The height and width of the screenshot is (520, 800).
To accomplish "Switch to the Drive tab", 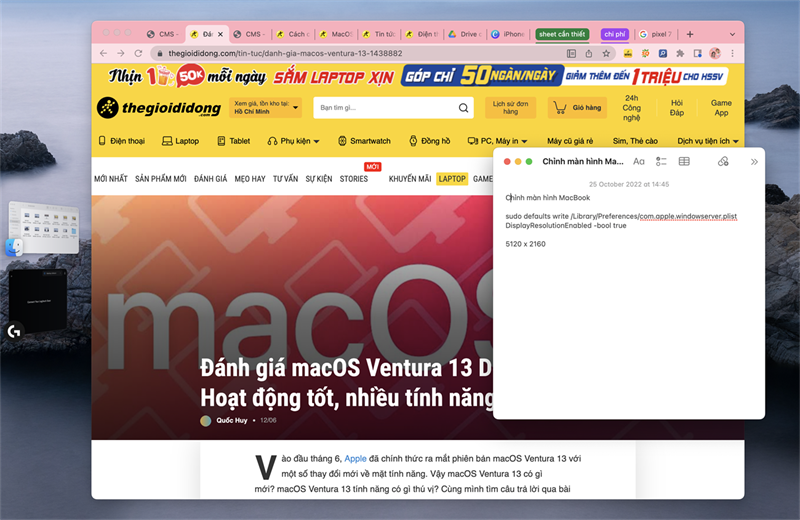I will pos(465,34).
